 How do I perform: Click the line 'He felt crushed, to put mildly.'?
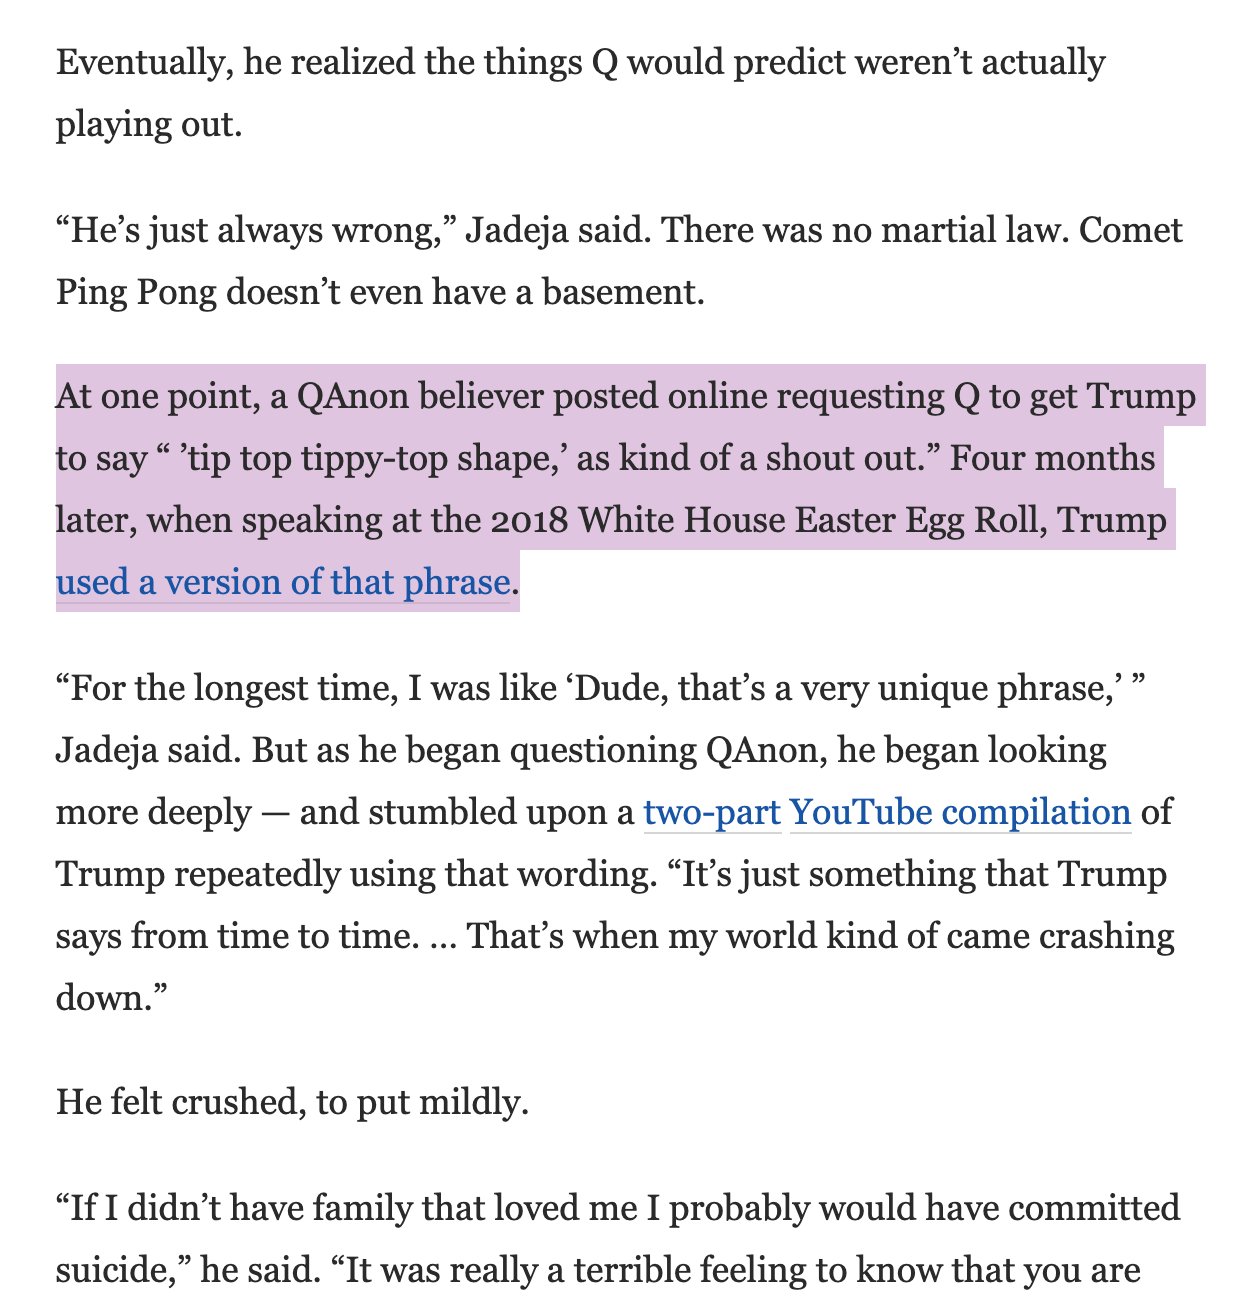point(292,1102)
